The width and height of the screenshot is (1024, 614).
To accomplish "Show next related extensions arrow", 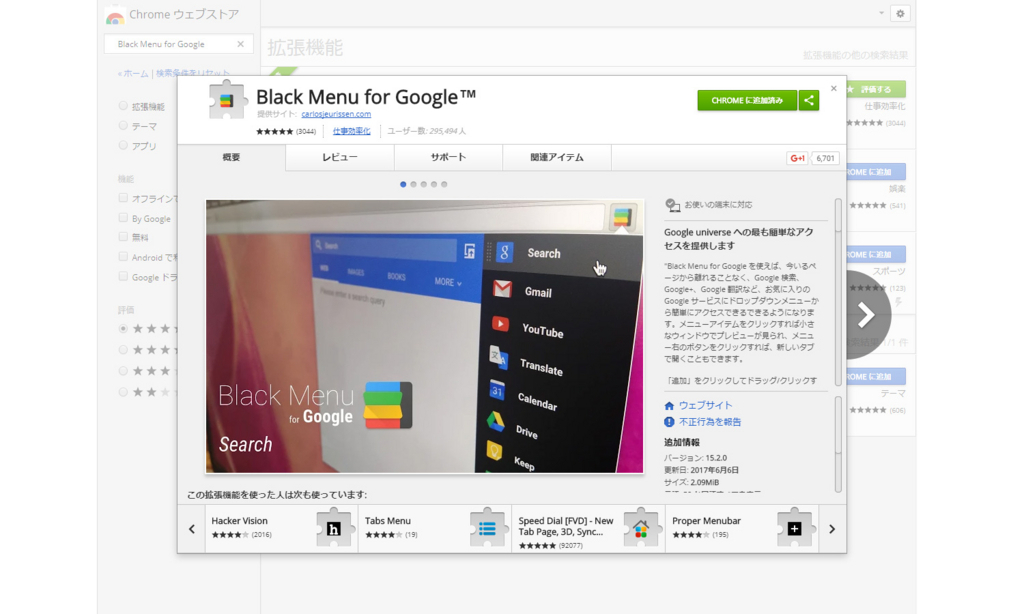I will click(832, 529).
